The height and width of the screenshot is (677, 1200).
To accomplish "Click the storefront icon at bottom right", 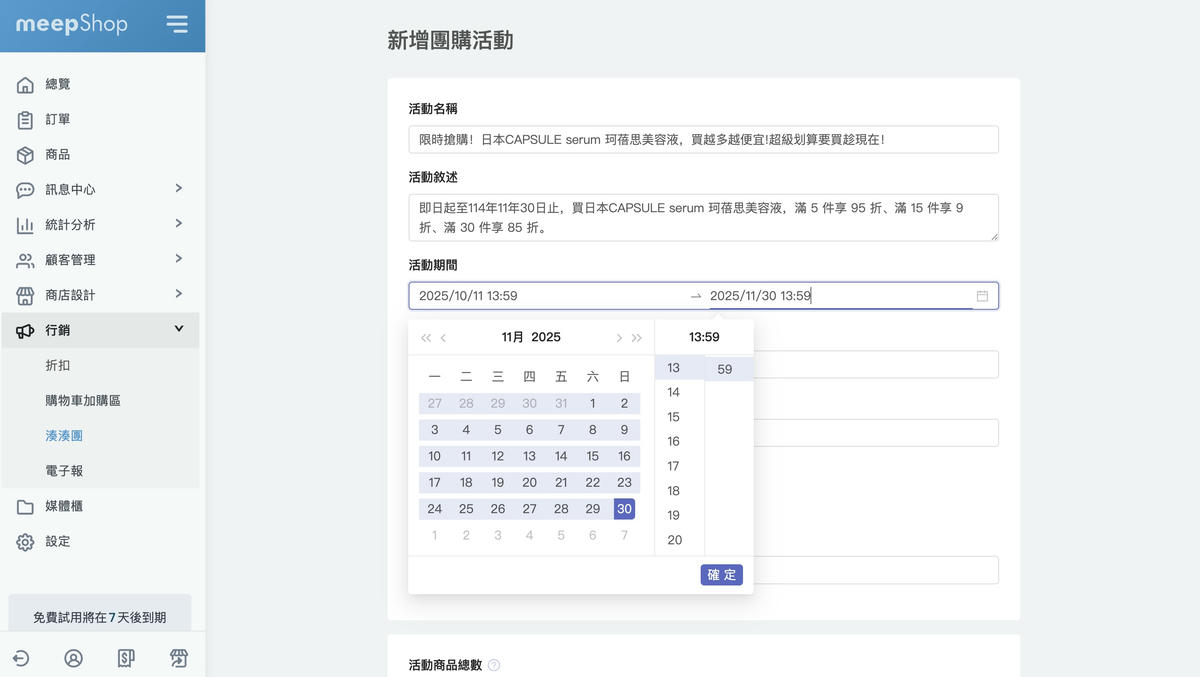I will (x=179, y=658).
